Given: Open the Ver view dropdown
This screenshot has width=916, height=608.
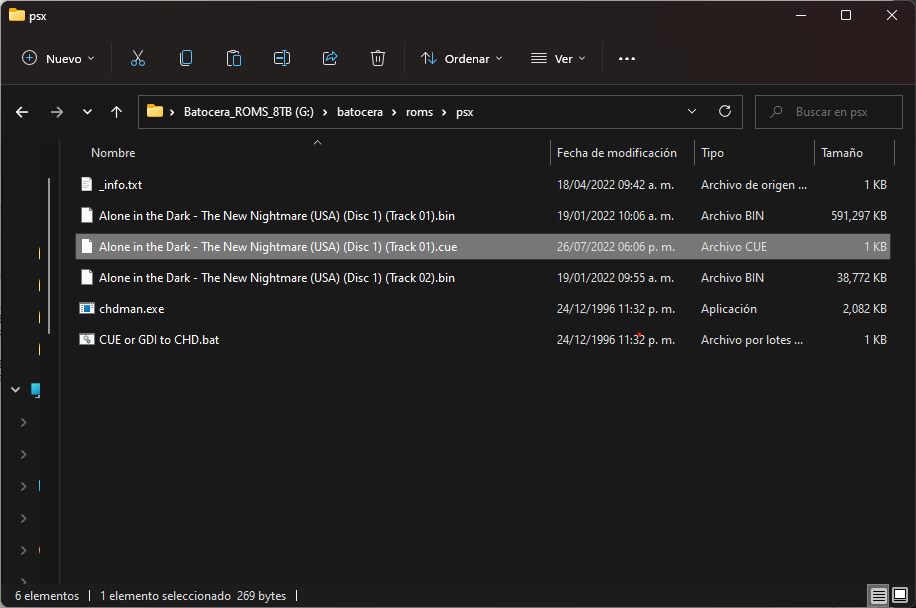Looking at the screenshot, I should (x=558, y=58).
